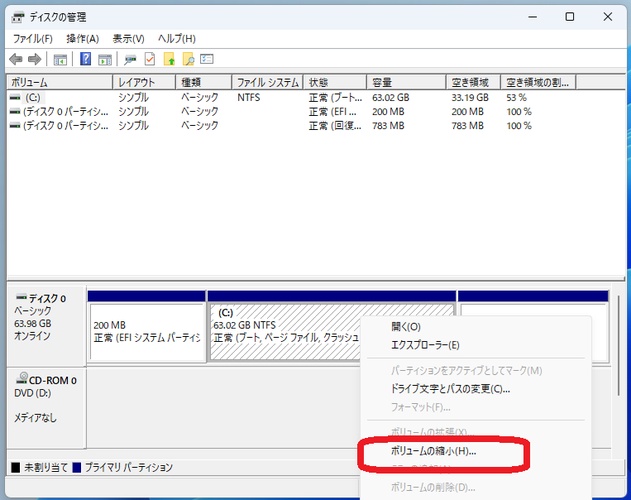The width and height of the screenshot is (631, 500).
Task: Open the ヘルプ(H) menu
Action: tap(177, 39)
